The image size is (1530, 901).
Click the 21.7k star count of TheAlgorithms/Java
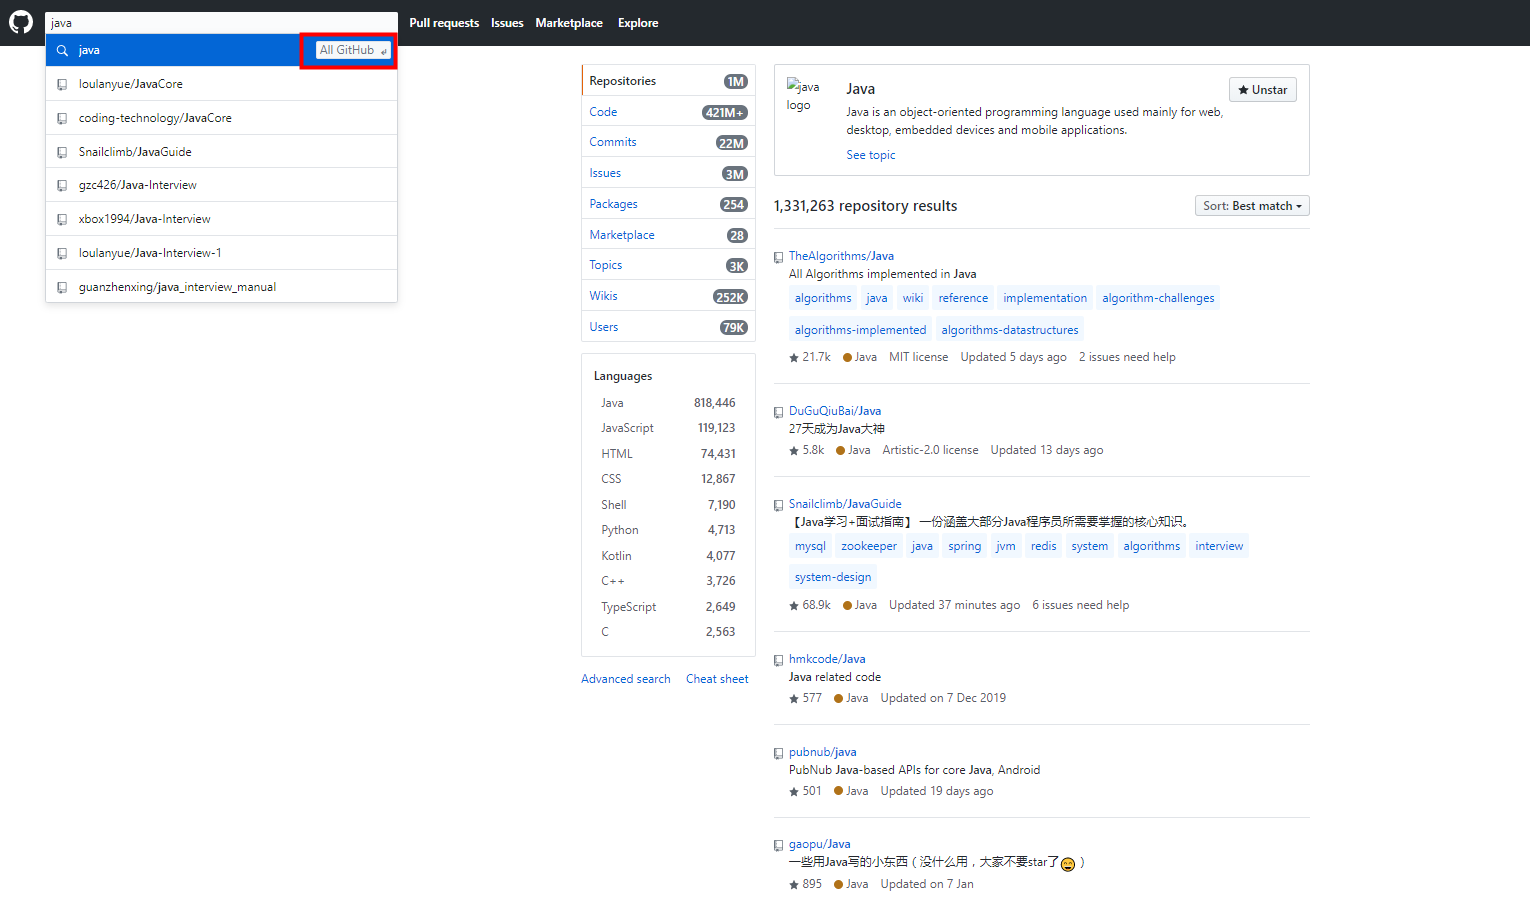(x=810, y=357)
